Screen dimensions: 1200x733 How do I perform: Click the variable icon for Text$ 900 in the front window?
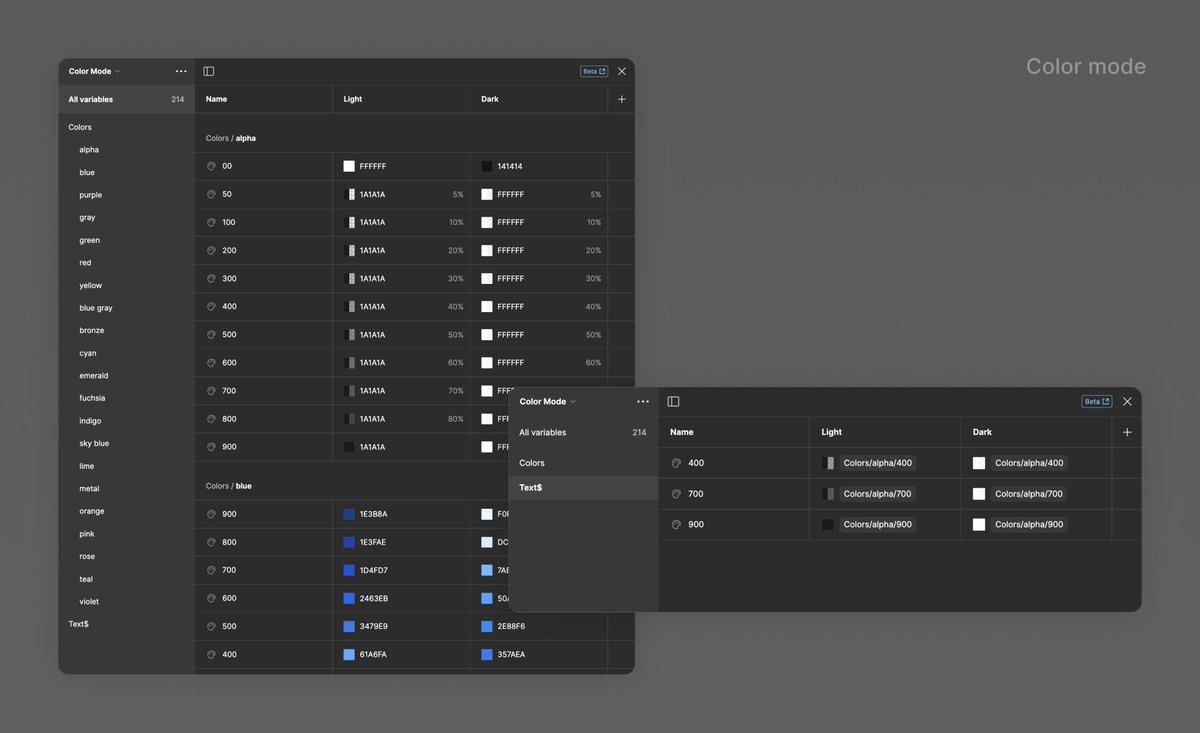coord(676,524)
